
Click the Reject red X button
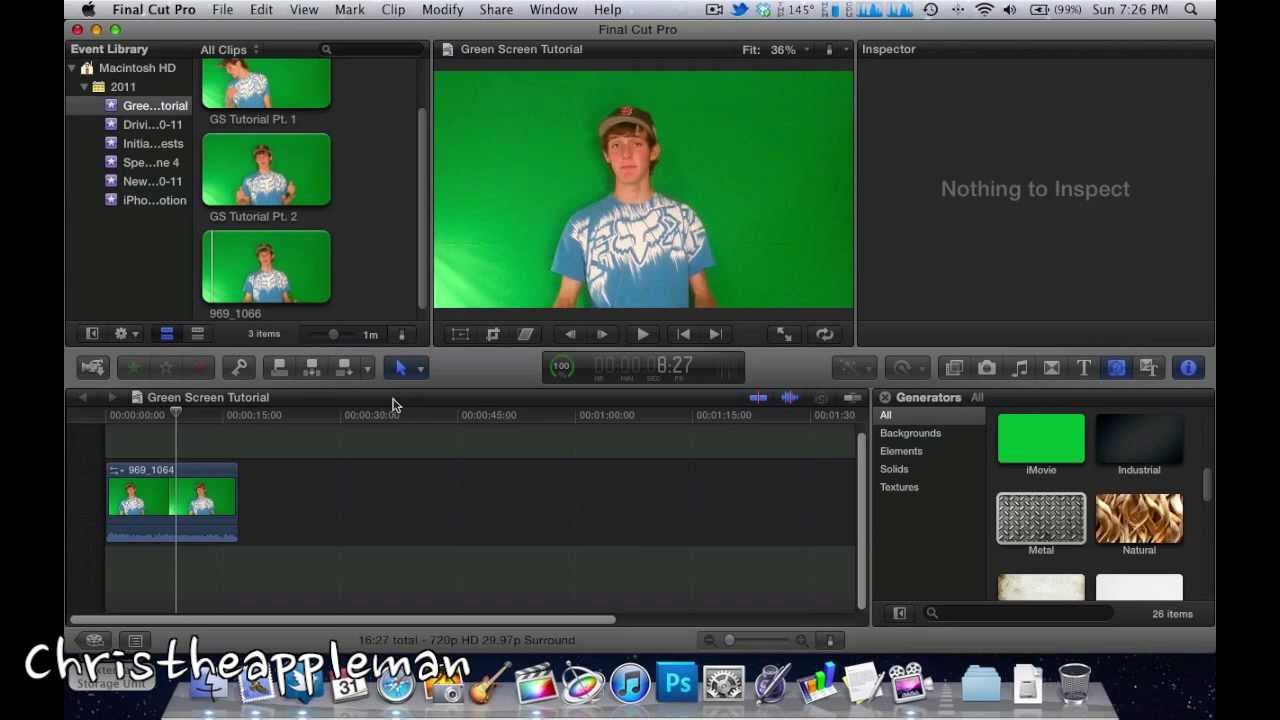coord(199,368)
